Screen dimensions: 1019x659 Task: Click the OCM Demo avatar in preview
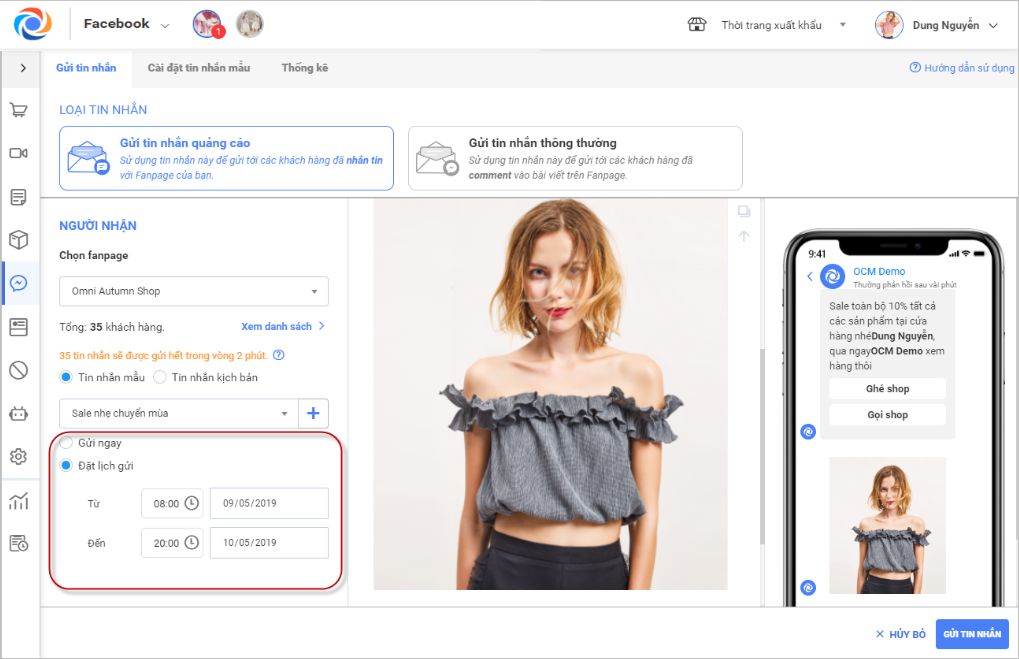pyautogui.click(x=832, y=276)
